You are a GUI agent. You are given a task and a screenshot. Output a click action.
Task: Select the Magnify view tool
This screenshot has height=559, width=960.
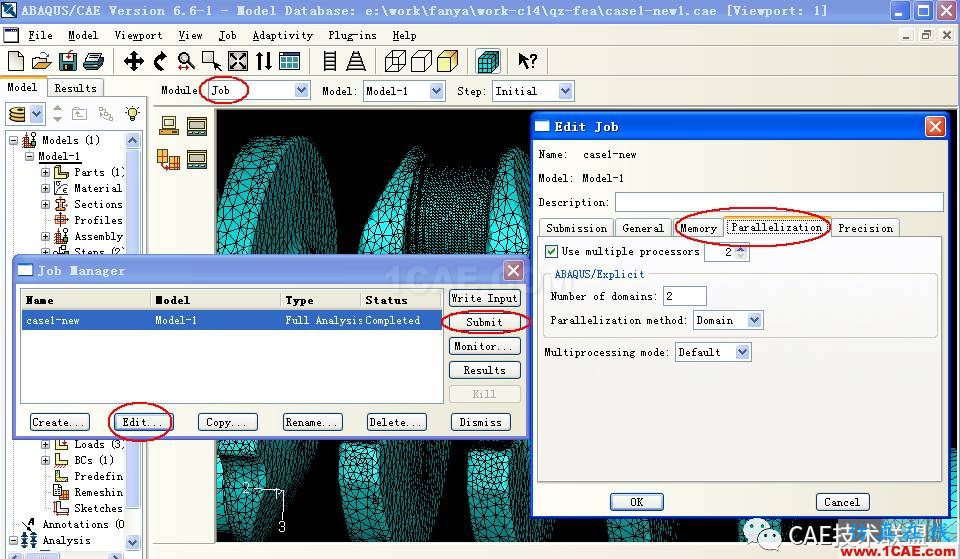(186, 61)
